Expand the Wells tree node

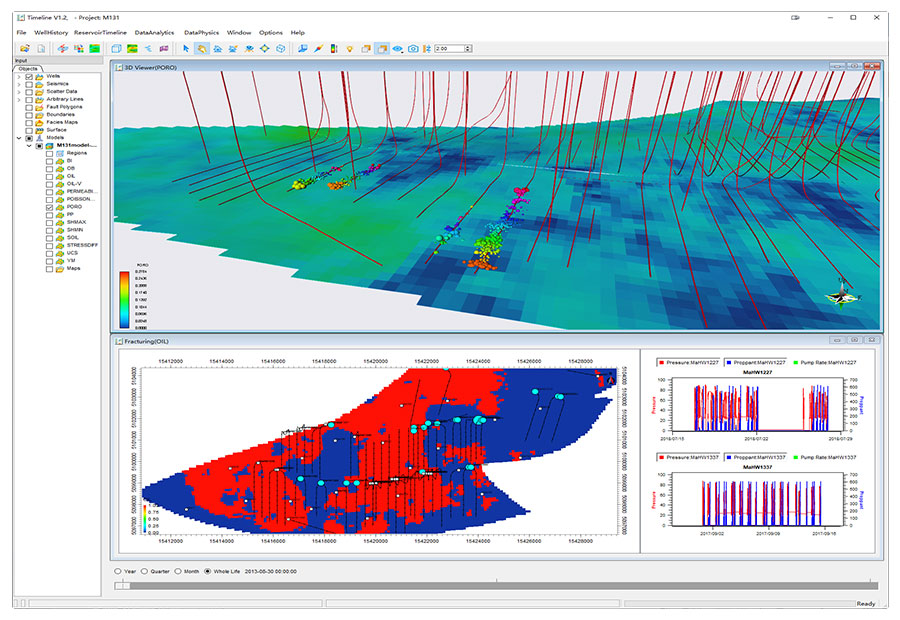coord(19,76)
